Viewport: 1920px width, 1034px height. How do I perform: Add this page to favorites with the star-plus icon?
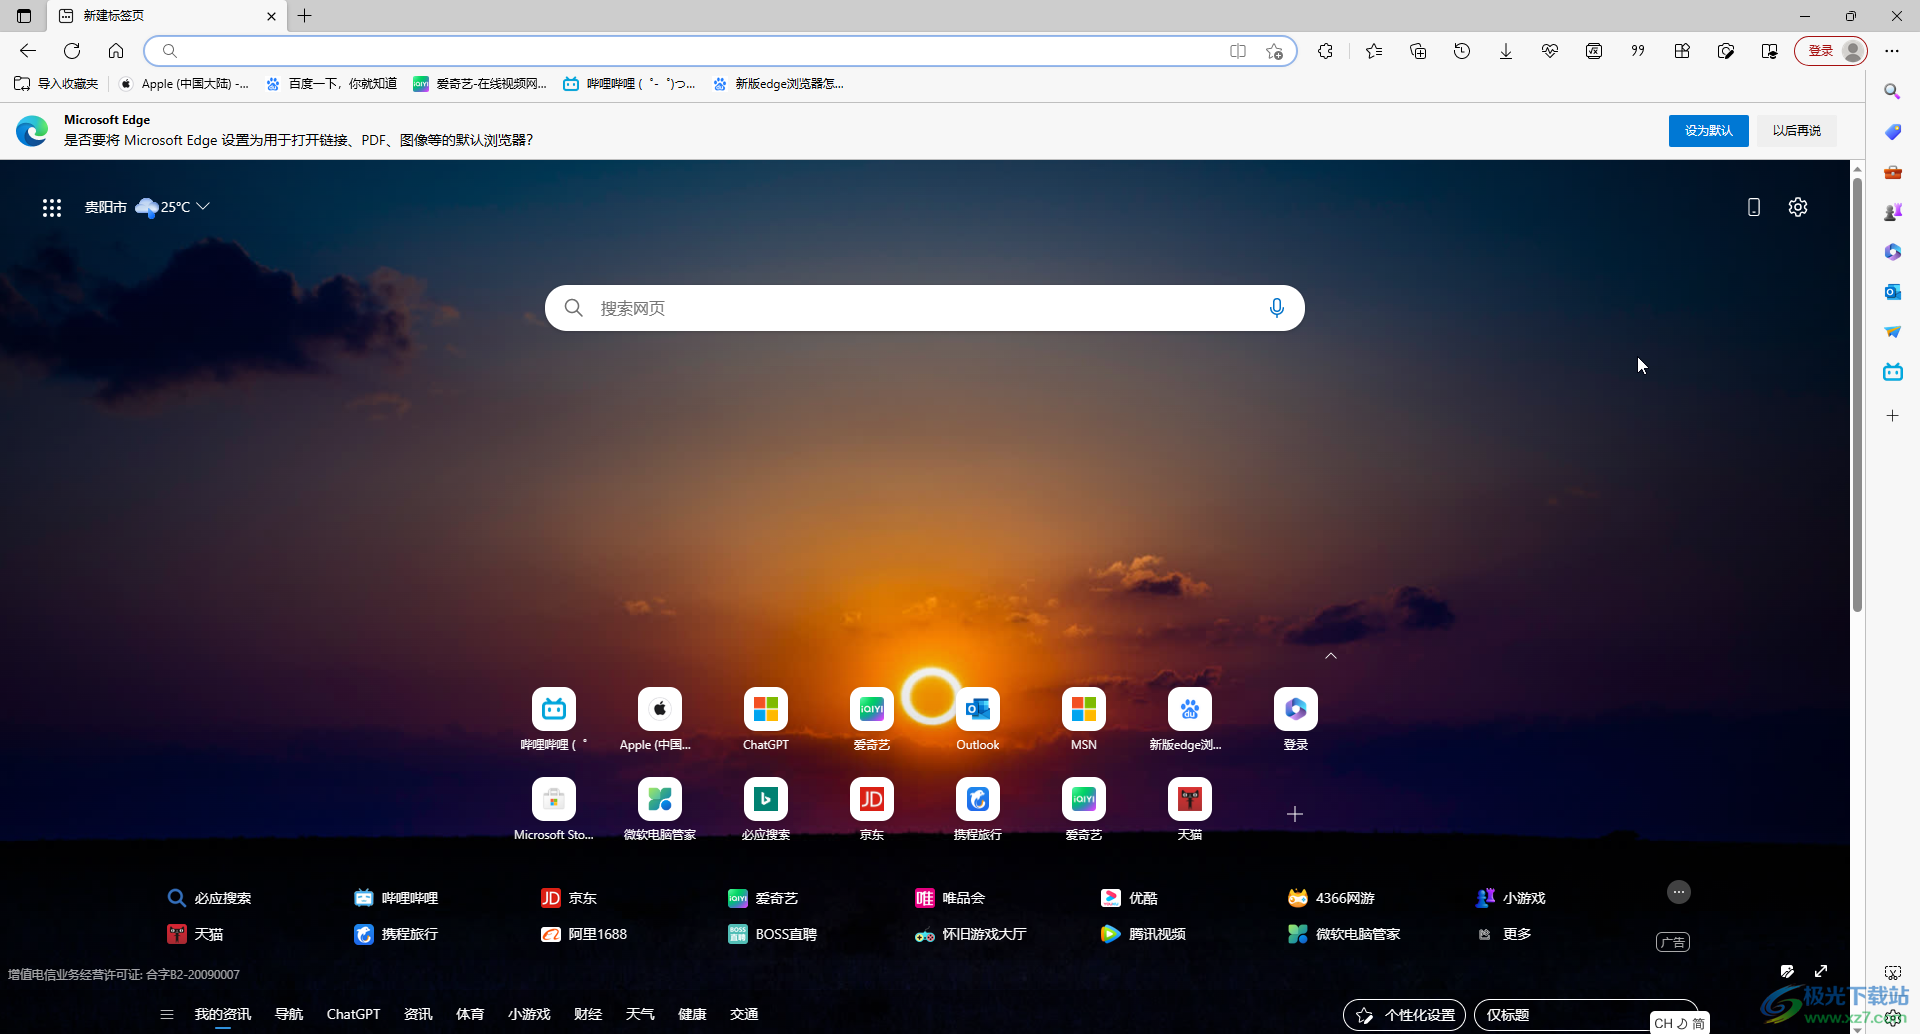[x=1274, y=51]
